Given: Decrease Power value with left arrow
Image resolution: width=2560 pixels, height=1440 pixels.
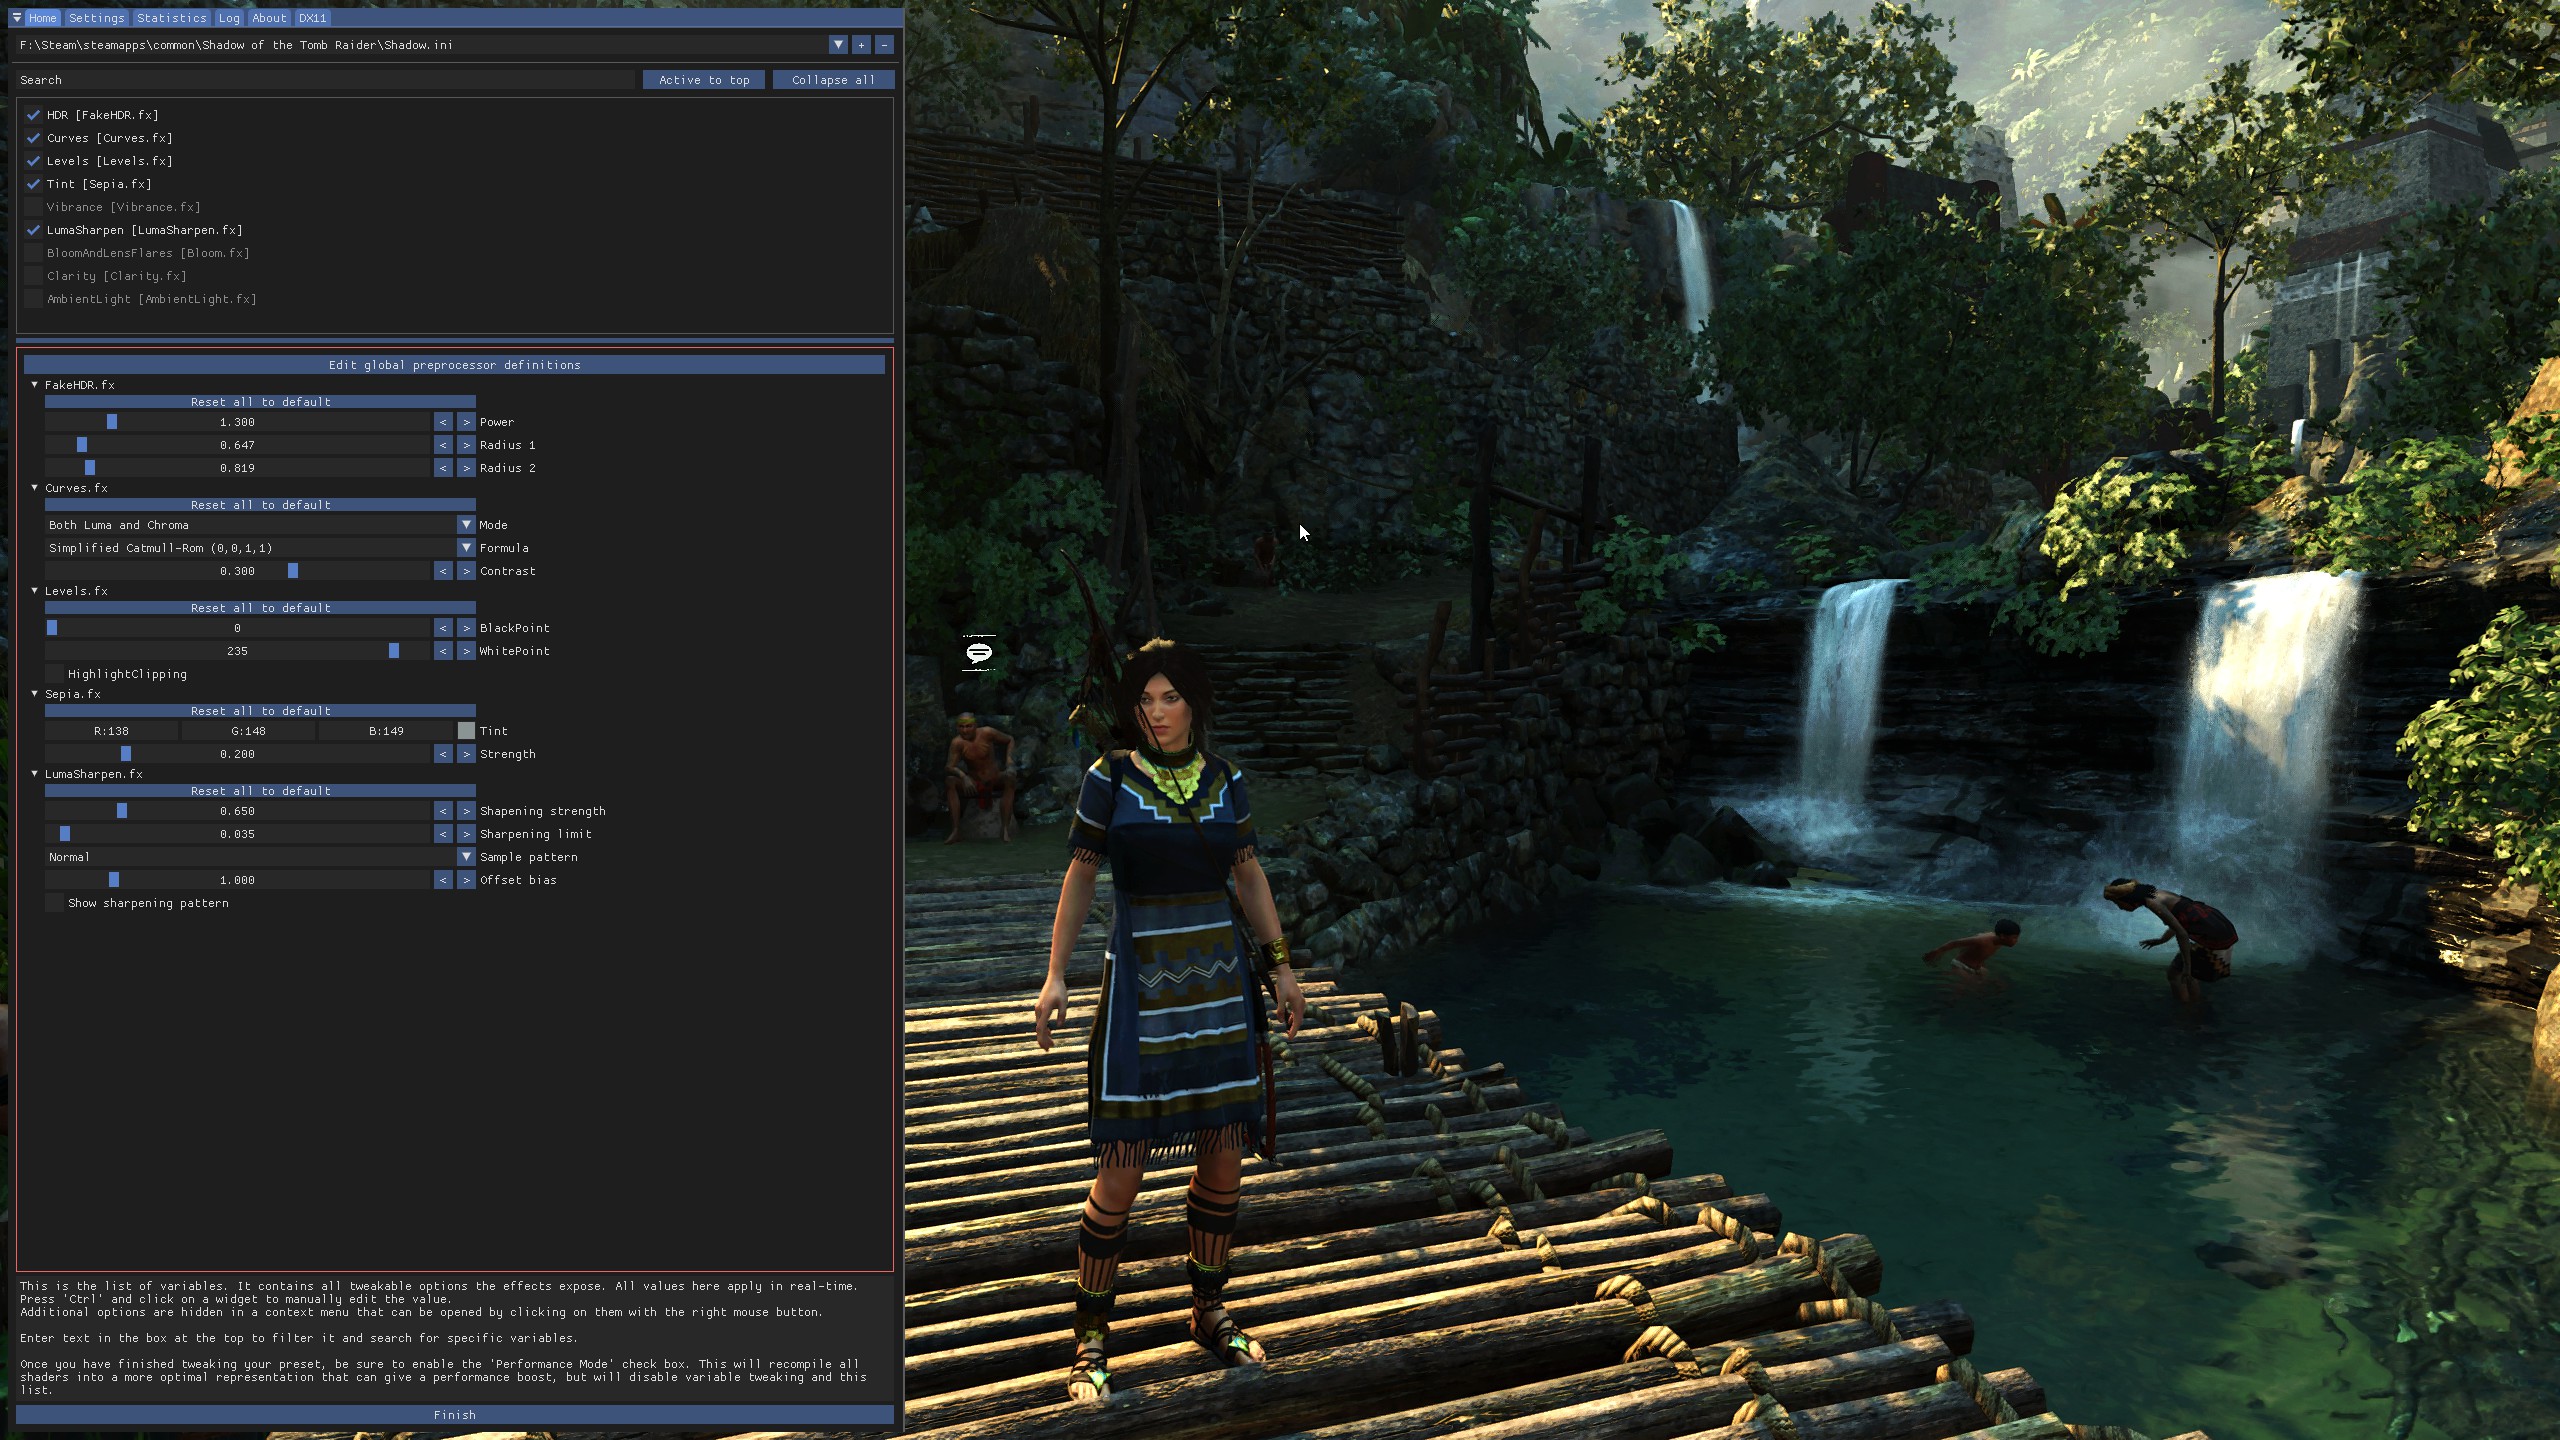Looking at the screenshot, I should click(443, 422).
